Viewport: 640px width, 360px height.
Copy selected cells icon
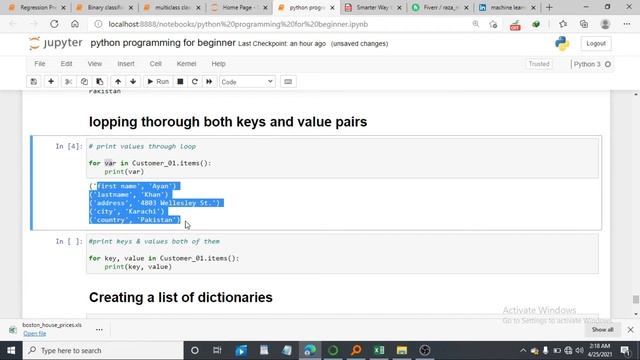point(84,82)
